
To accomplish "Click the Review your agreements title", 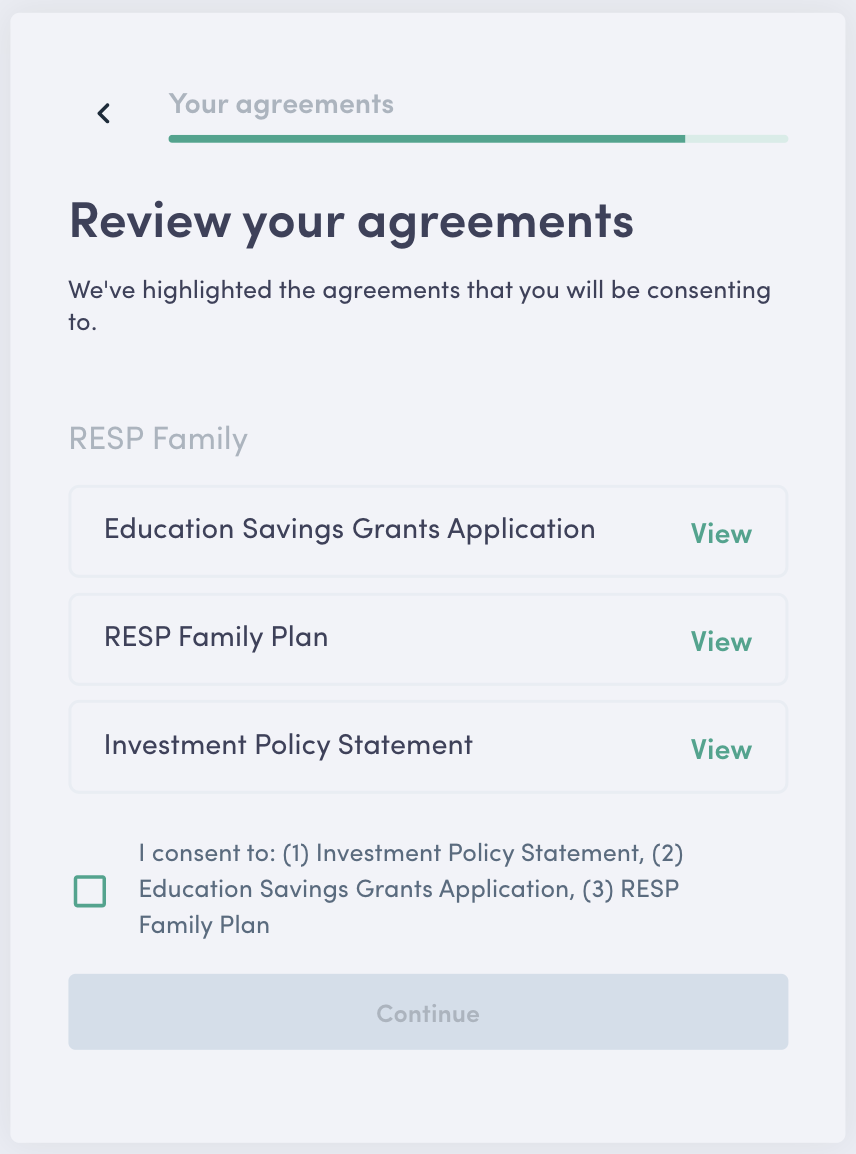I will coord(351,220).
